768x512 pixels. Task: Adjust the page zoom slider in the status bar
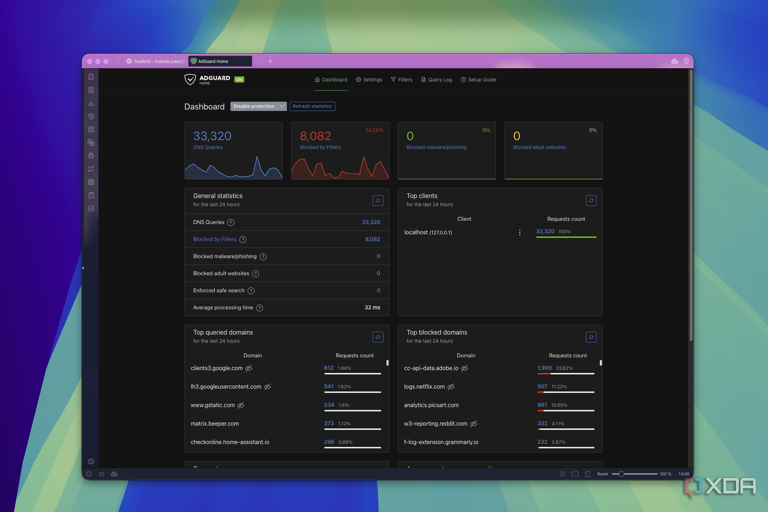pyautogui.click(x=635, y=474)
